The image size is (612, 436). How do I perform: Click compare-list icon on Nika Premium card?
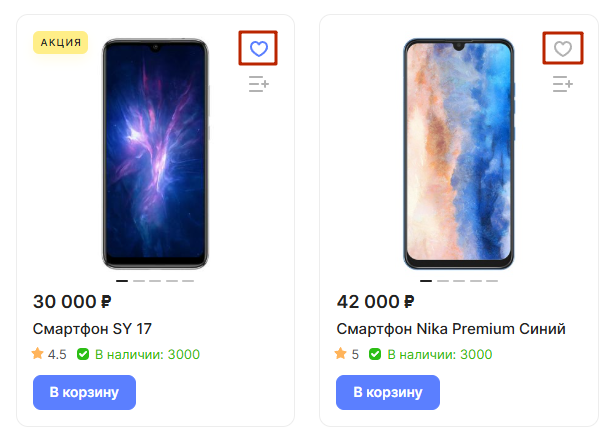pos(563,85)
